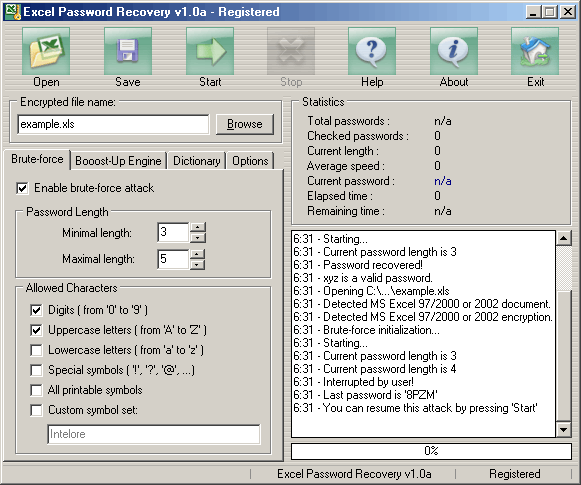Viewport: 581px width, 485px height.
Task: Uncheck Uppercase letters option
Action: pyautogui.click(x=36, y=330)
